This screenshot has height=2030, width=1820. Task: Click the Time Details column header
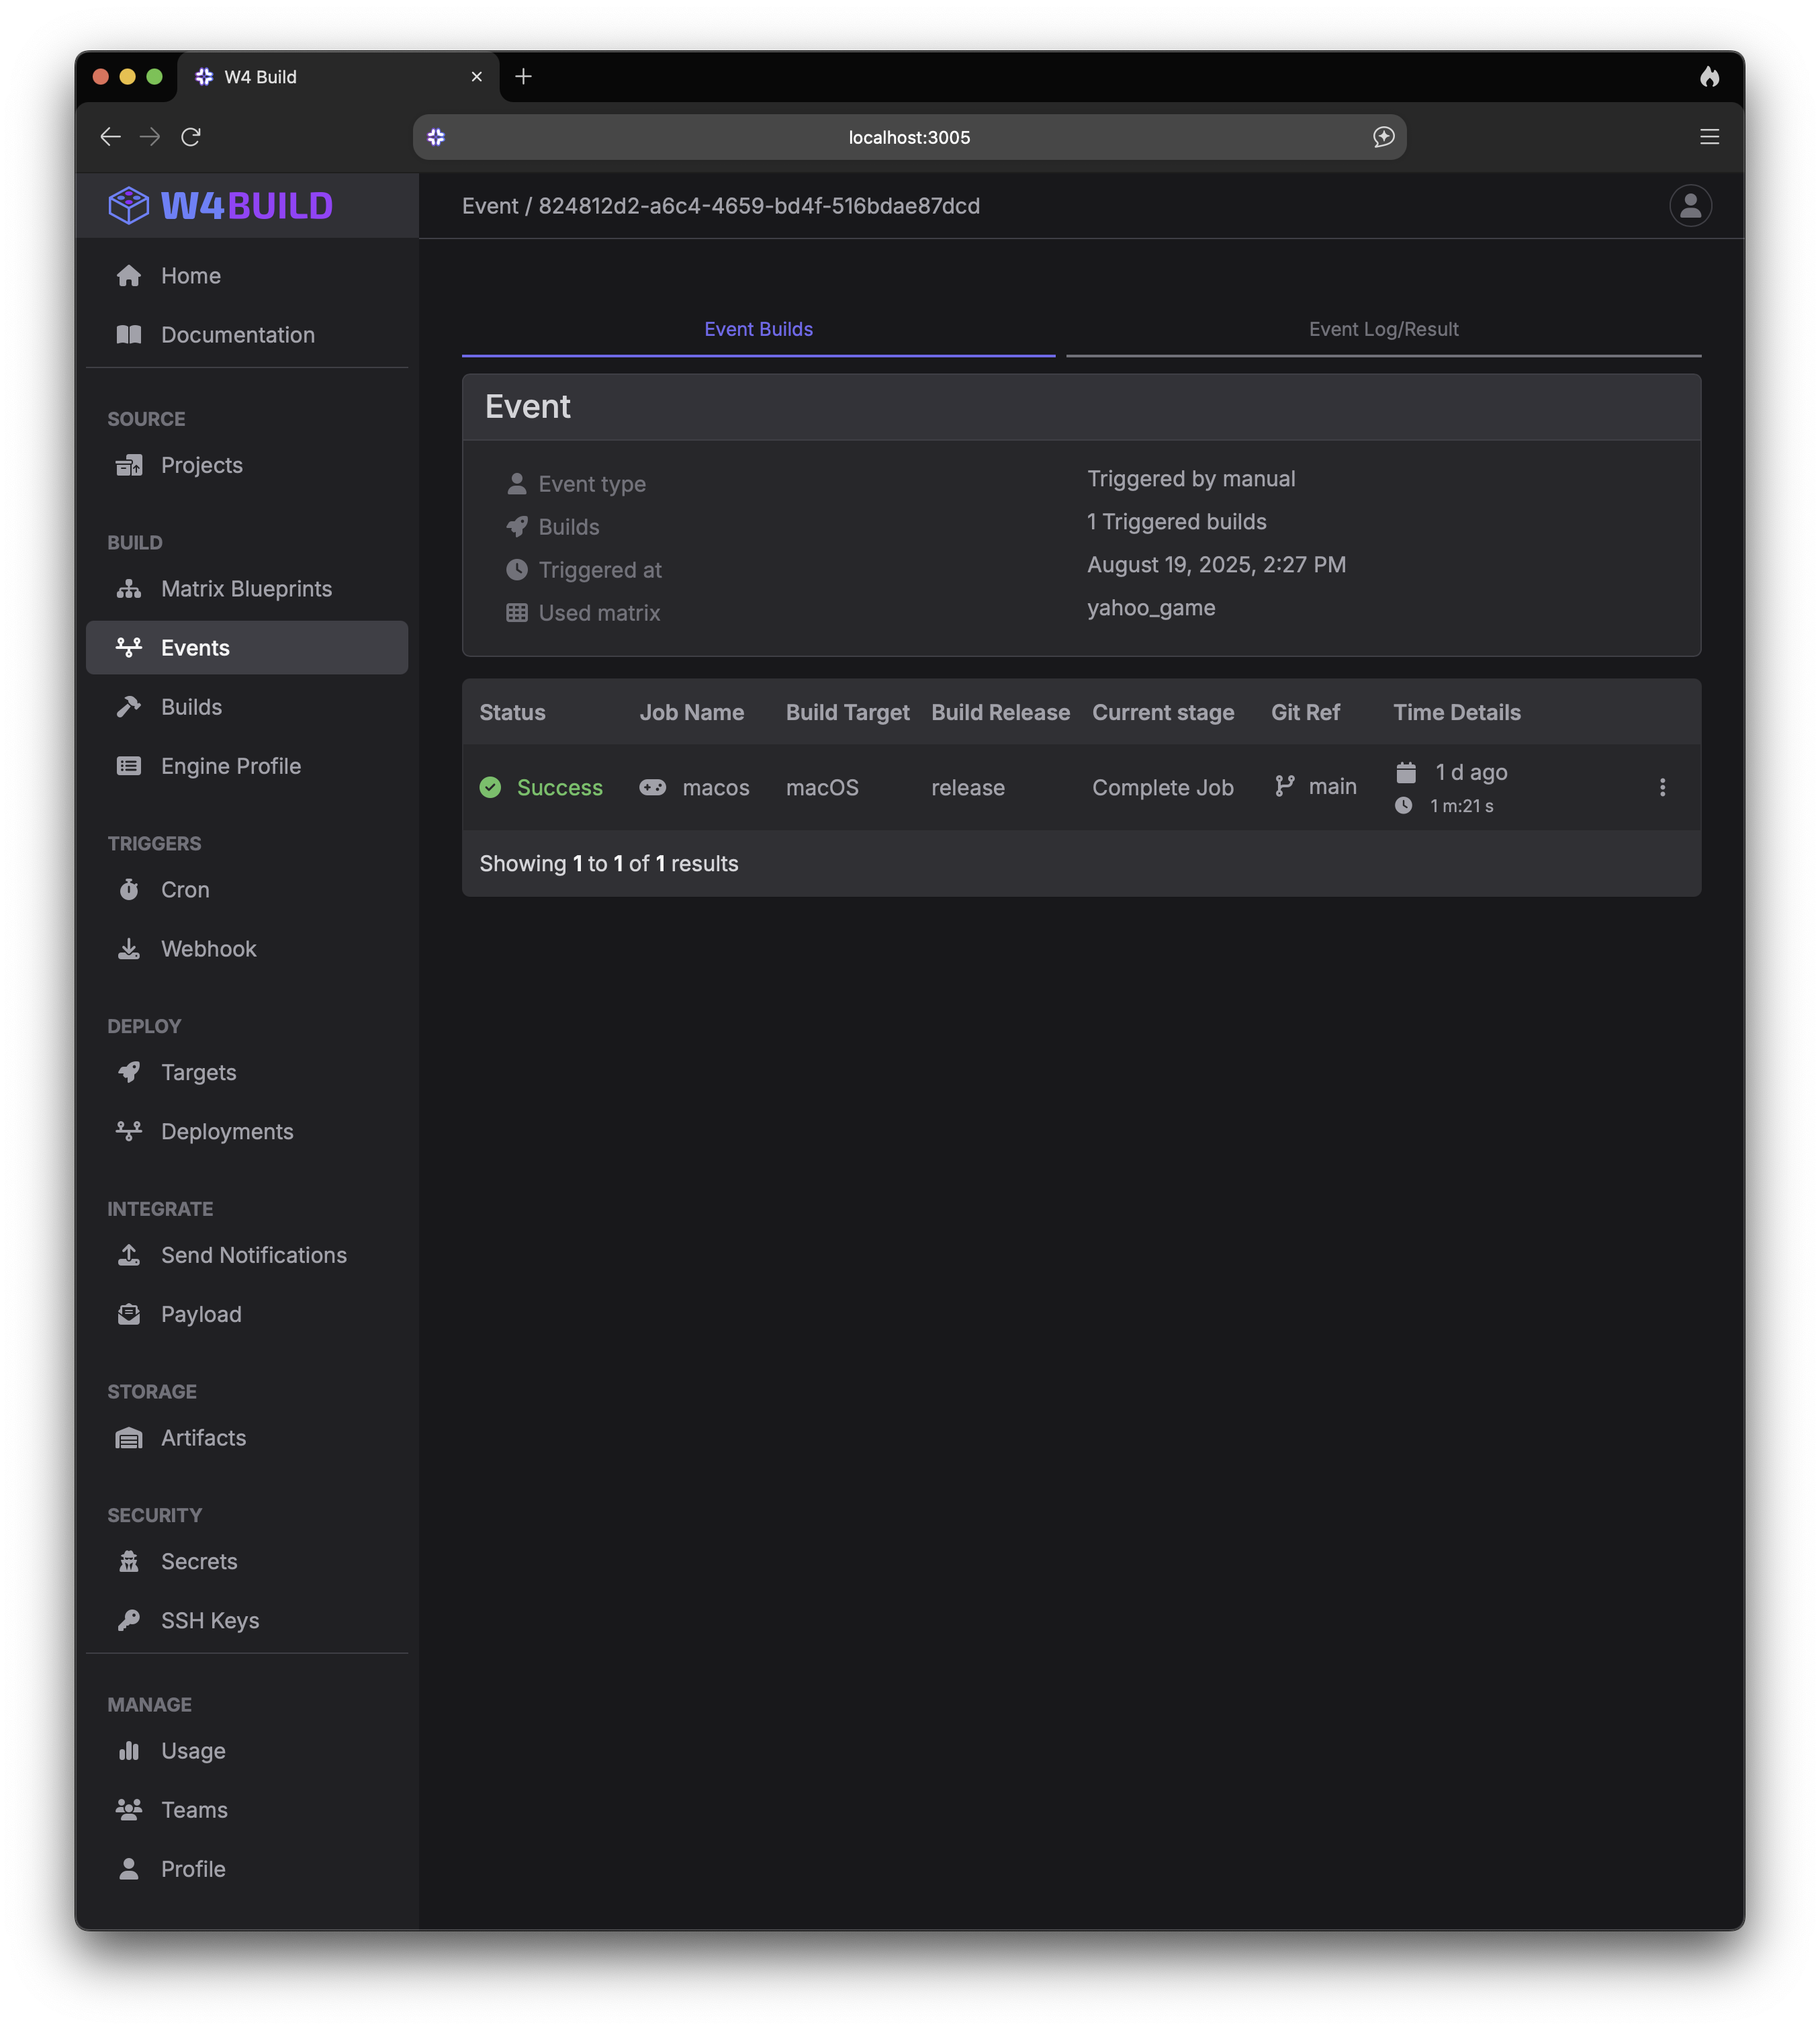[x=1456, y=712]
